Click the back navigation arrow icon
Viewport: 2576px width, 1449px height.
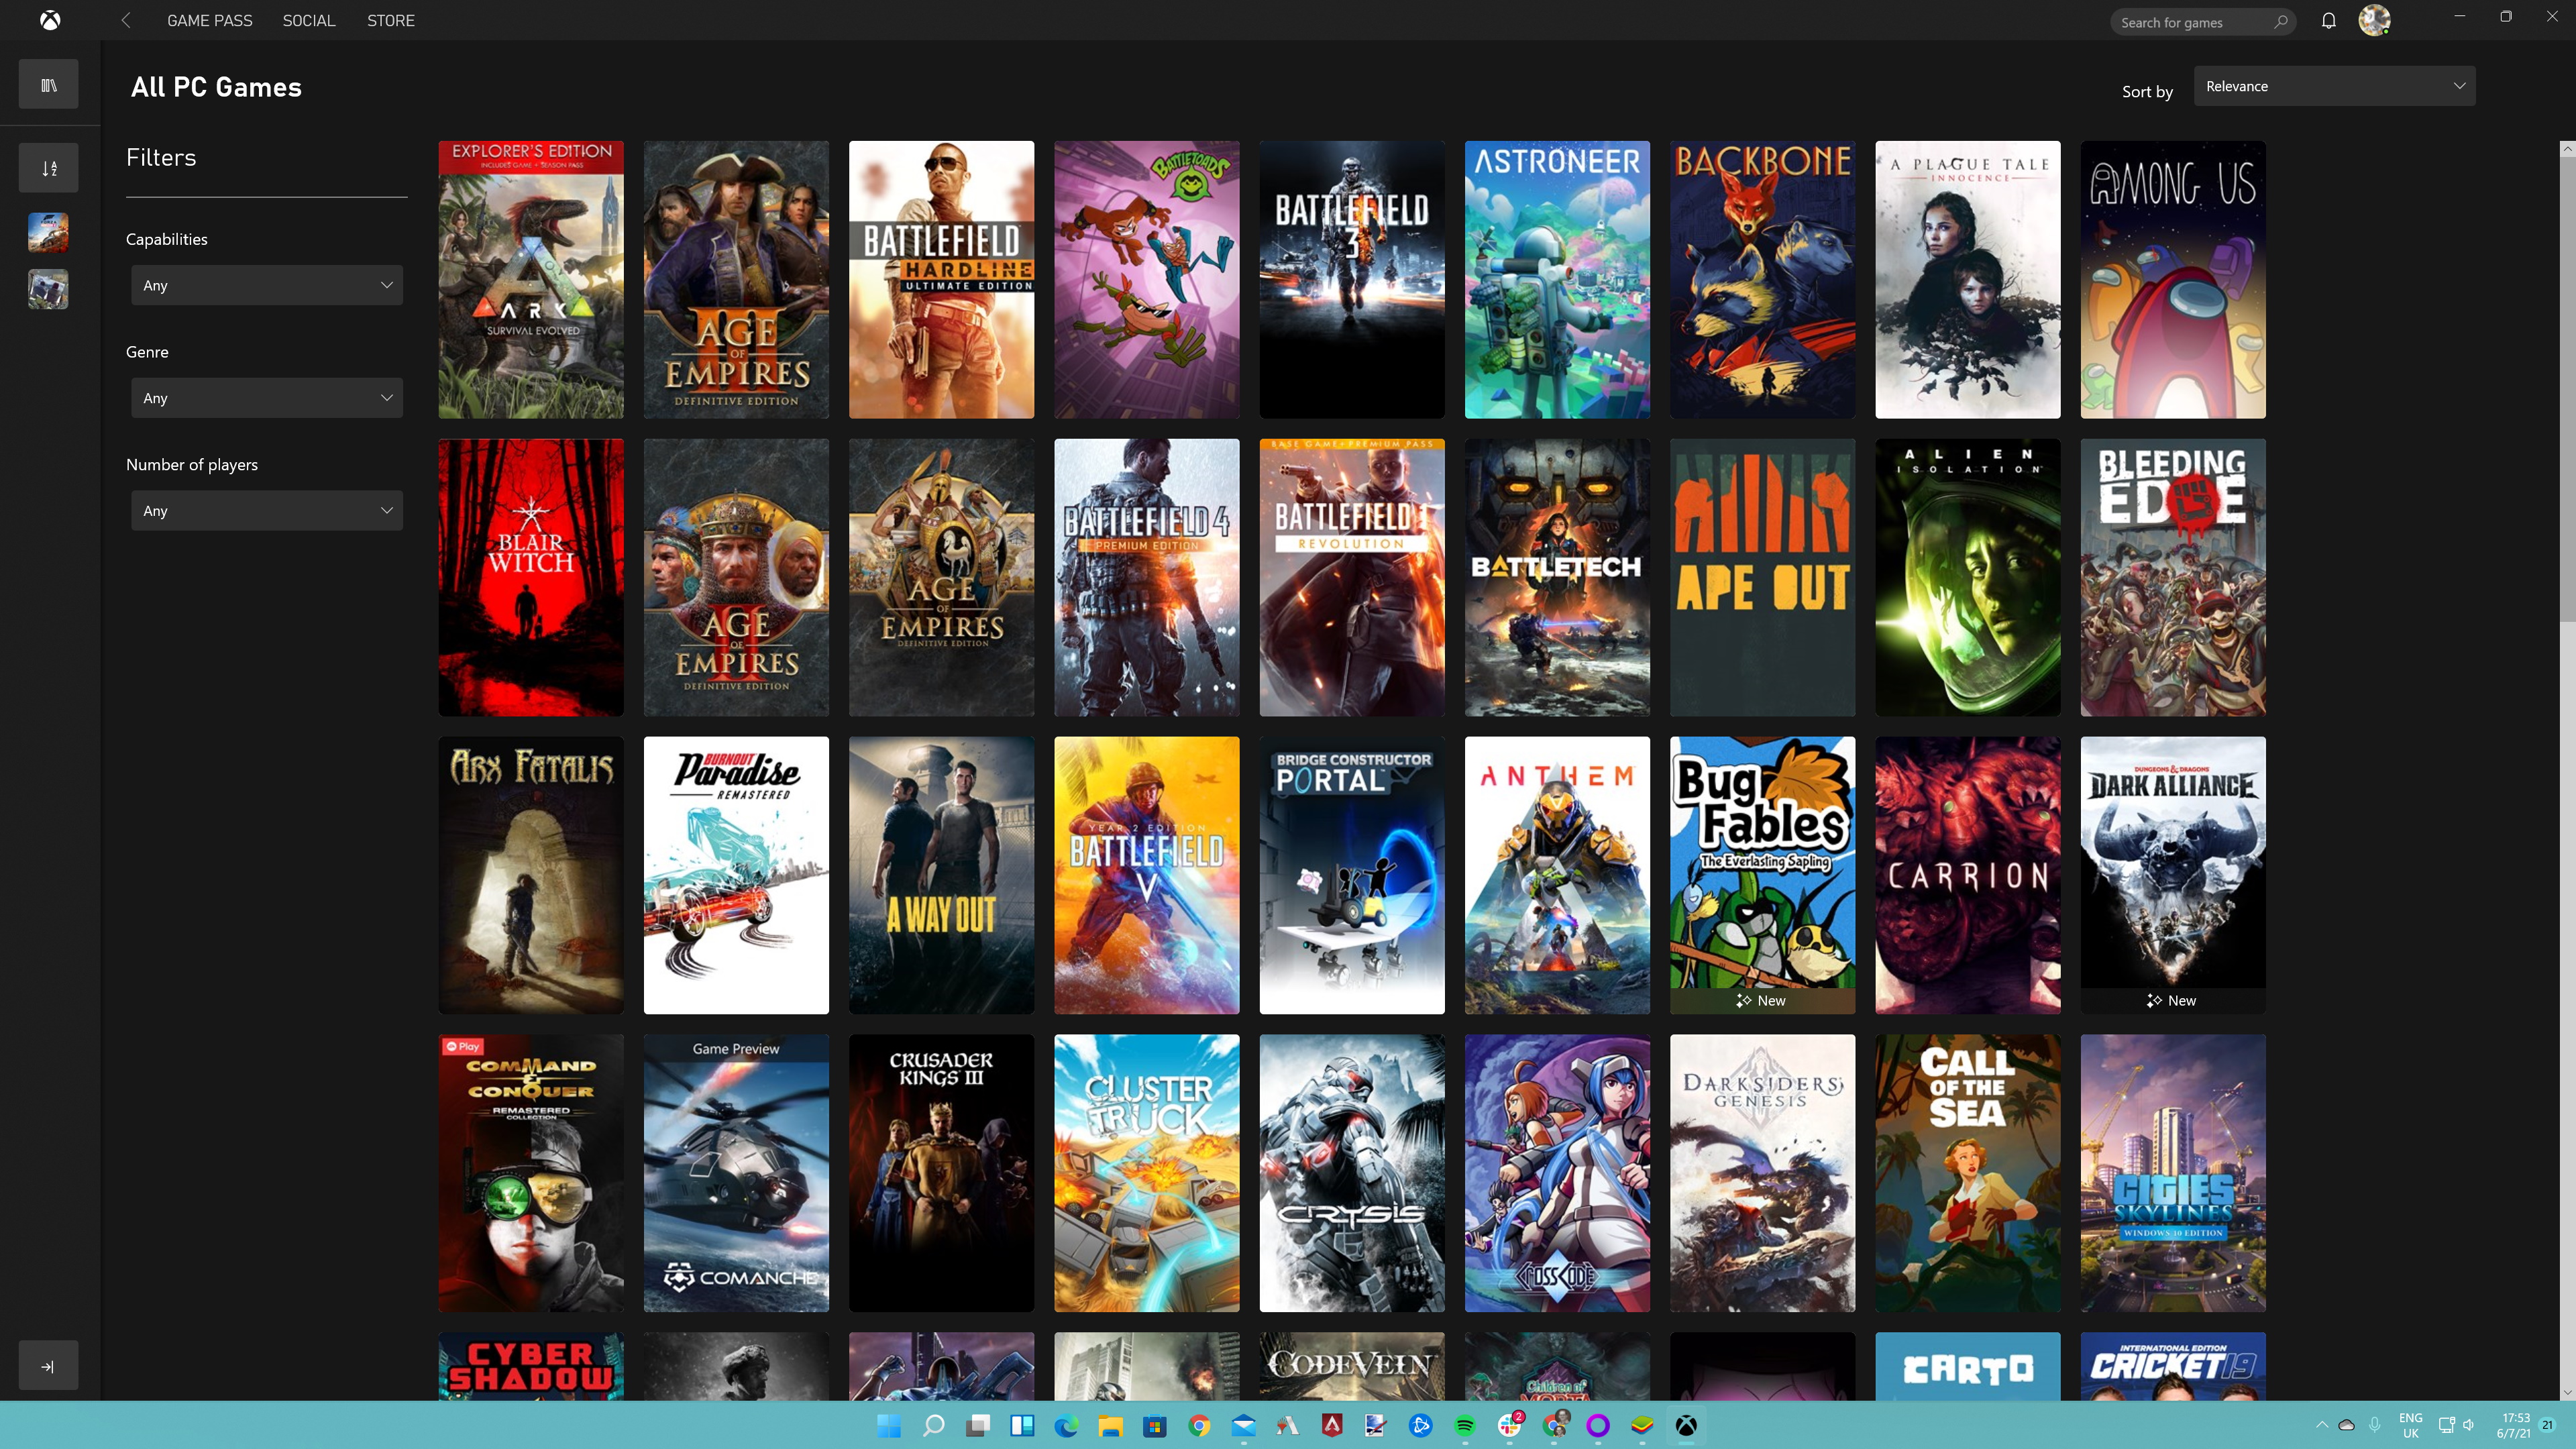click(x=124, y=19)
